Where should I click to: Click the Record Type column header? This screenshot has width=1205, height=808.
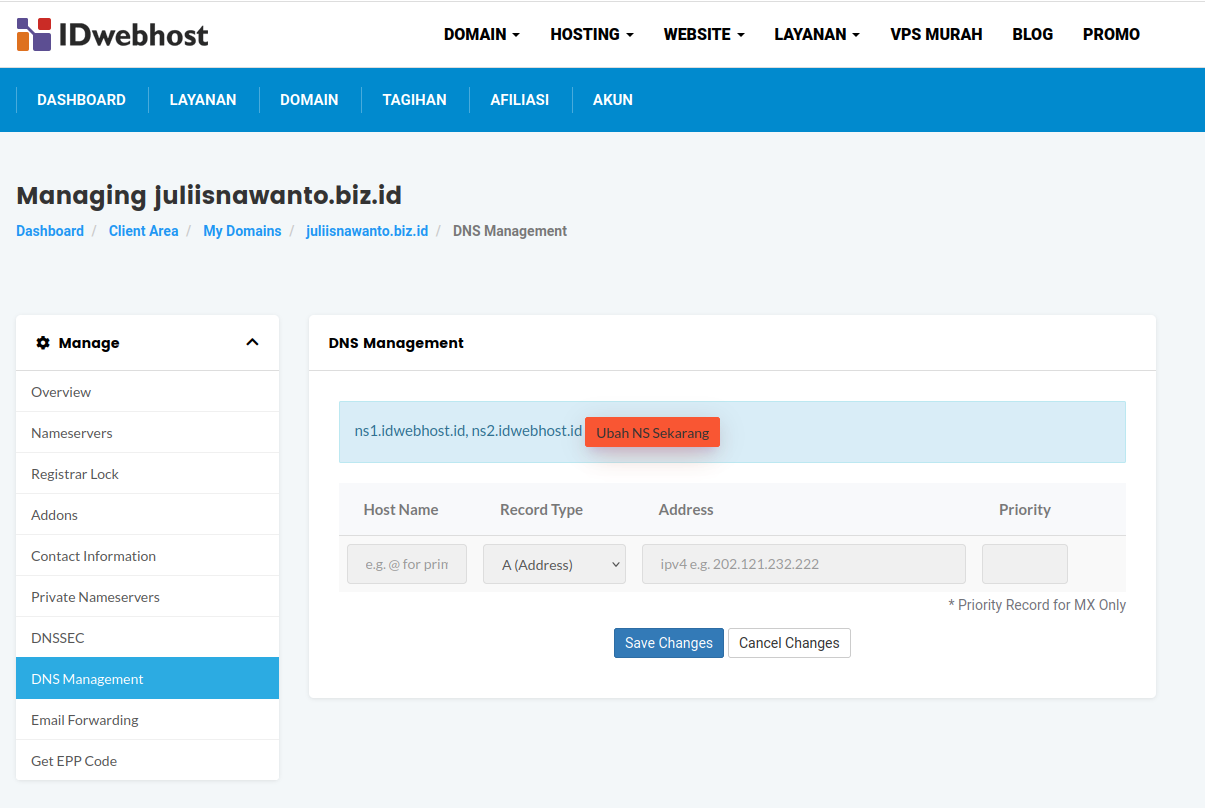coord(541,510)
